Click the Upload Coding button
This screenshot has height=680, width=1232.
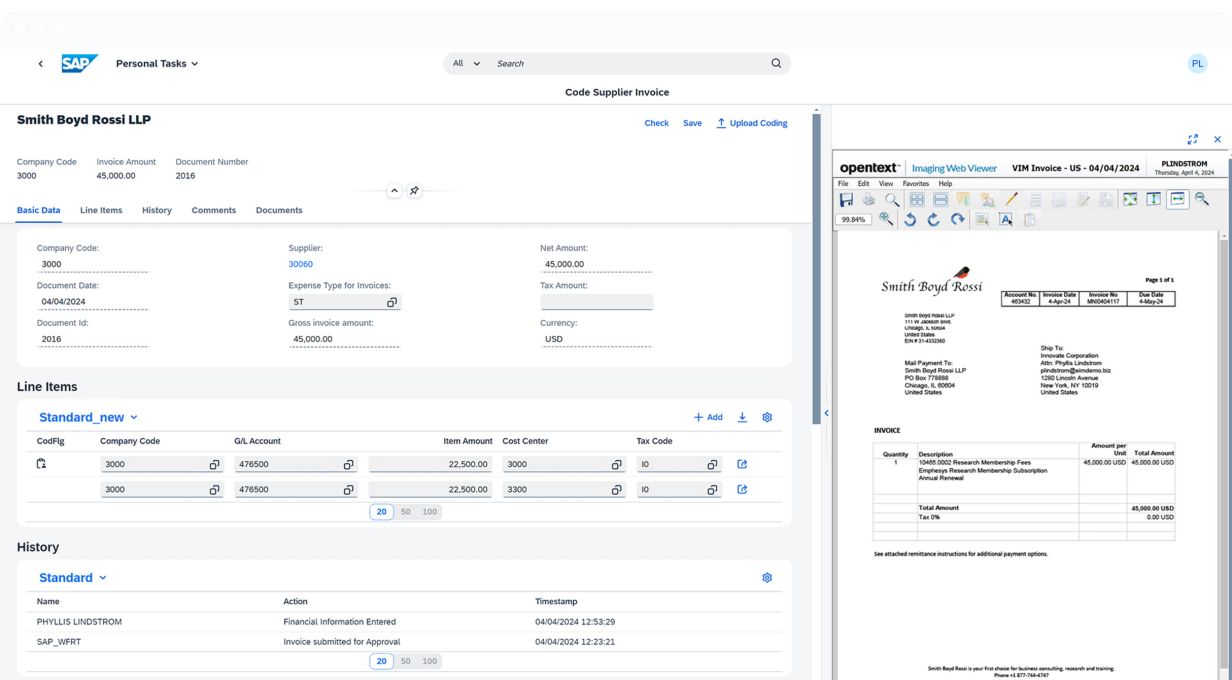(x=751, y=123)
